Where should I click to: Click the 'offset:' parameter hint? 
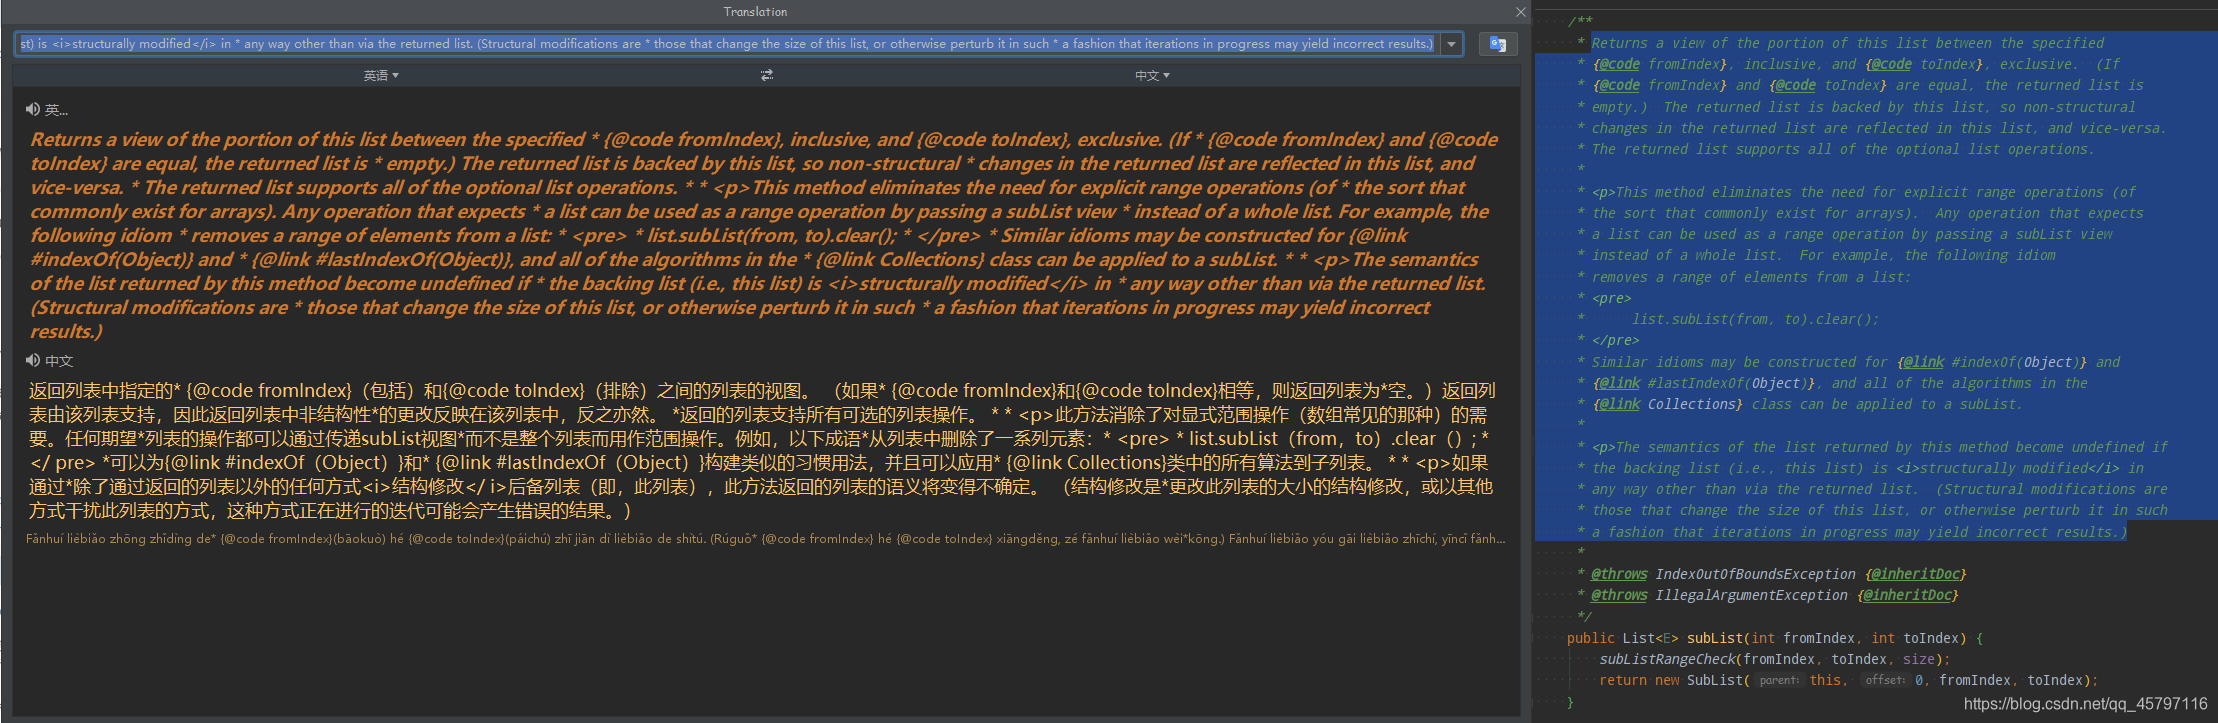click(x=1885, y=680)
